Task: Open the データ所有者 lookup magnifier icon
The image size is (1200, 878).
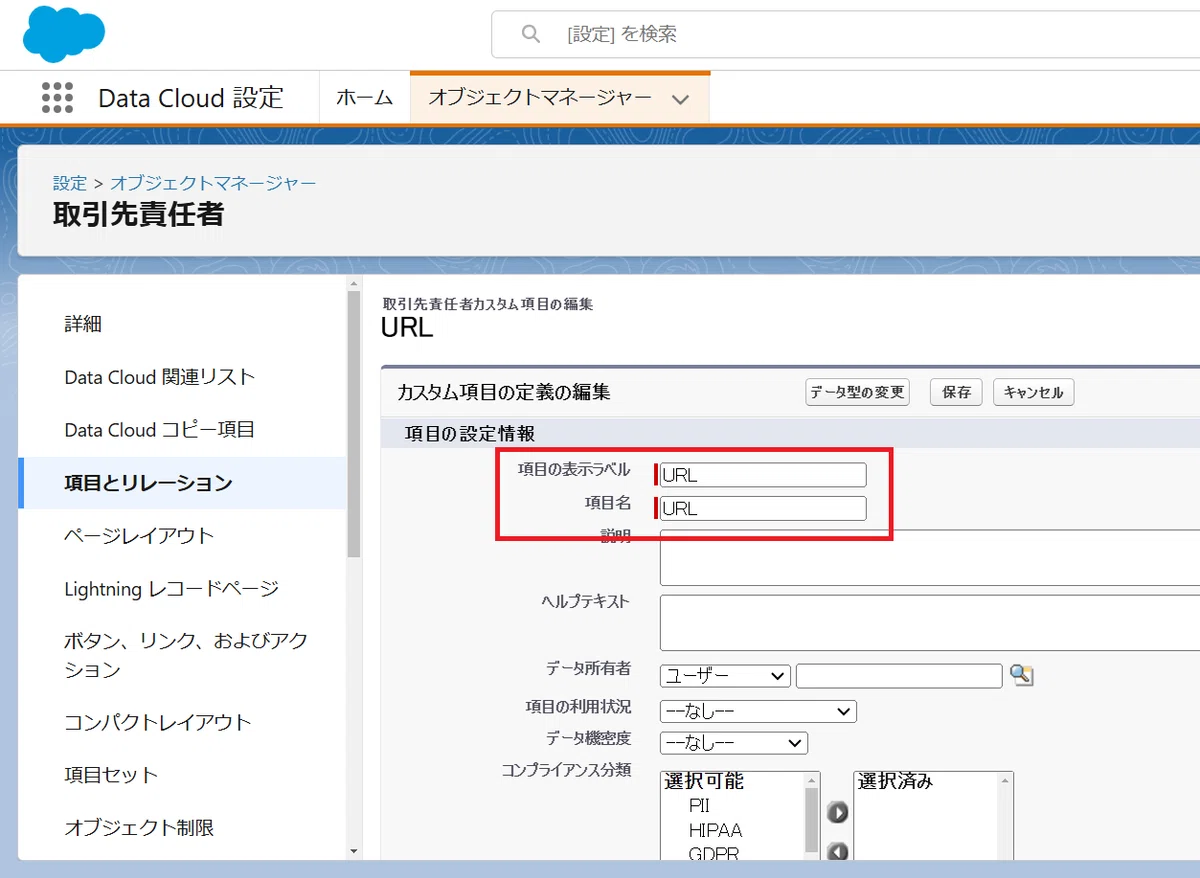Action: pos(1021,675)
